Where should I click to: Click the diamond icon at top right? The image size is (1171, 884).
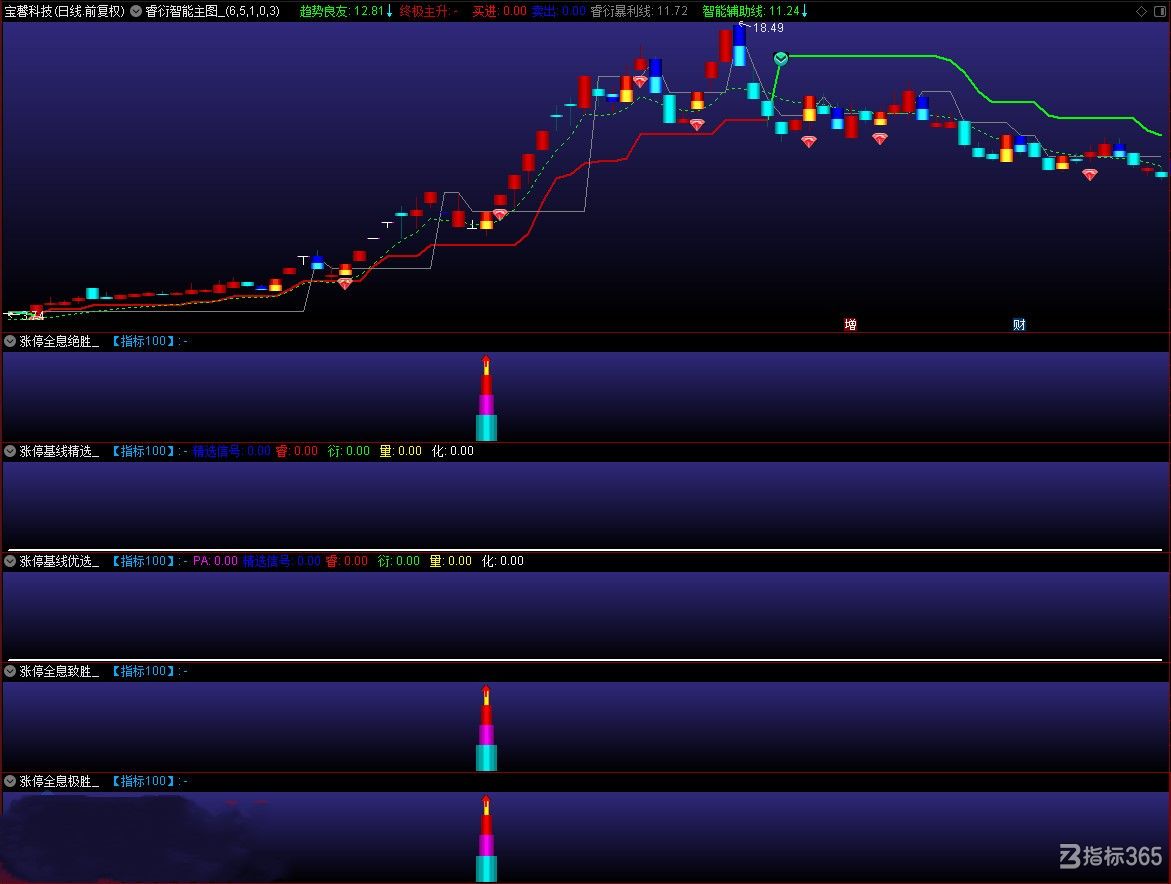click(1141, 11)
